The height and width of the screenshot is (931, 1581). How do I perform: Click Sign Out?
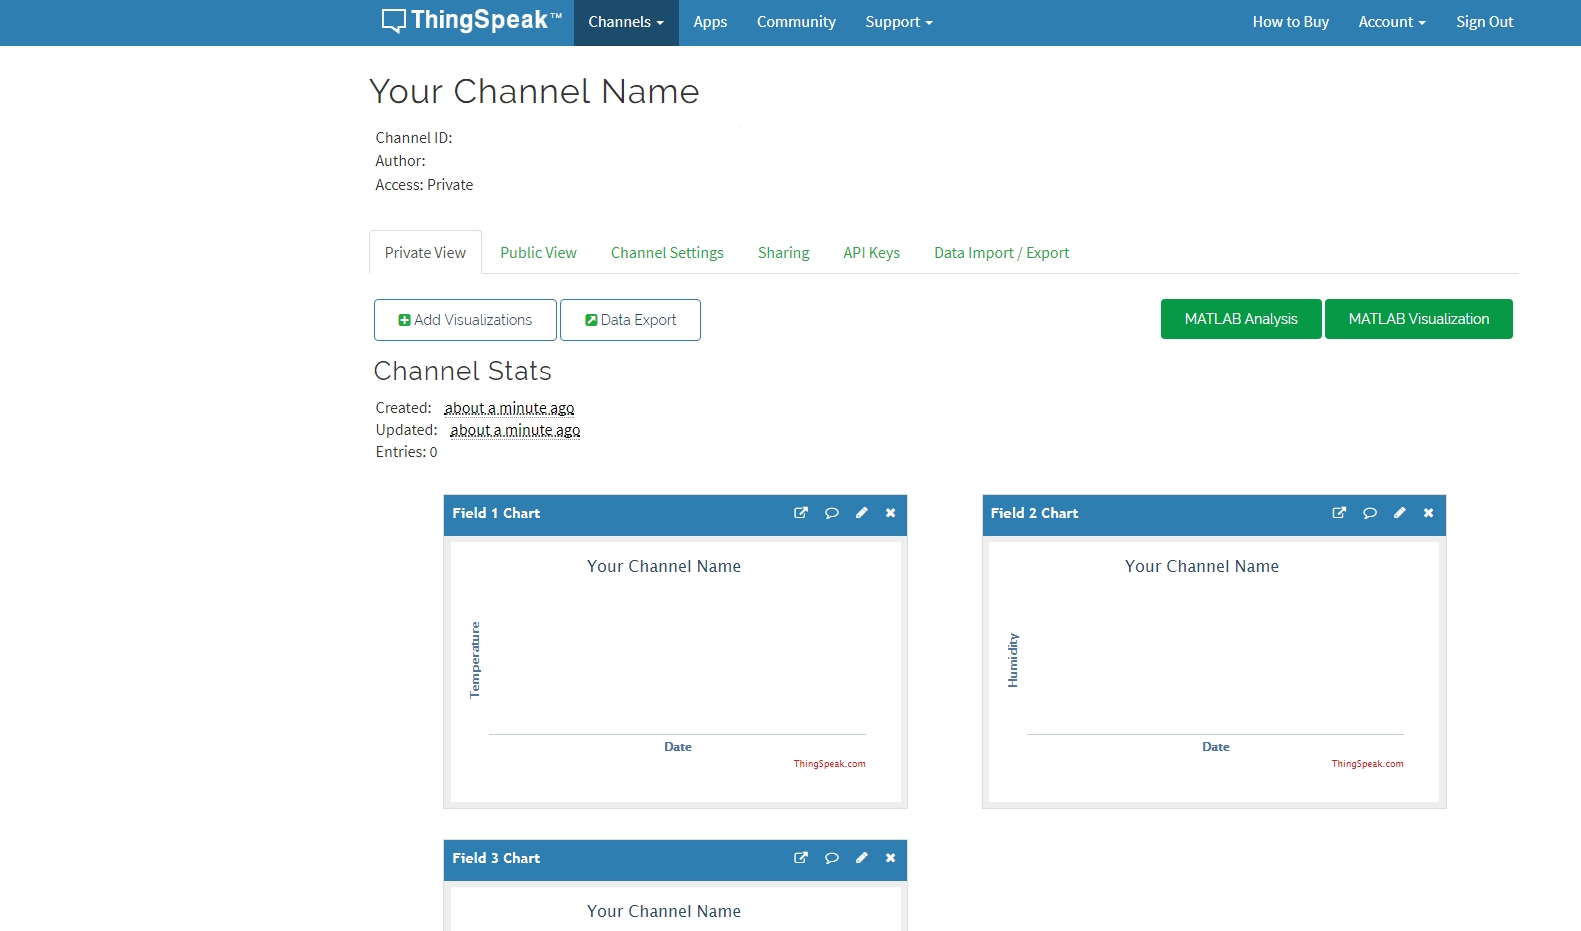(1485, 22)
